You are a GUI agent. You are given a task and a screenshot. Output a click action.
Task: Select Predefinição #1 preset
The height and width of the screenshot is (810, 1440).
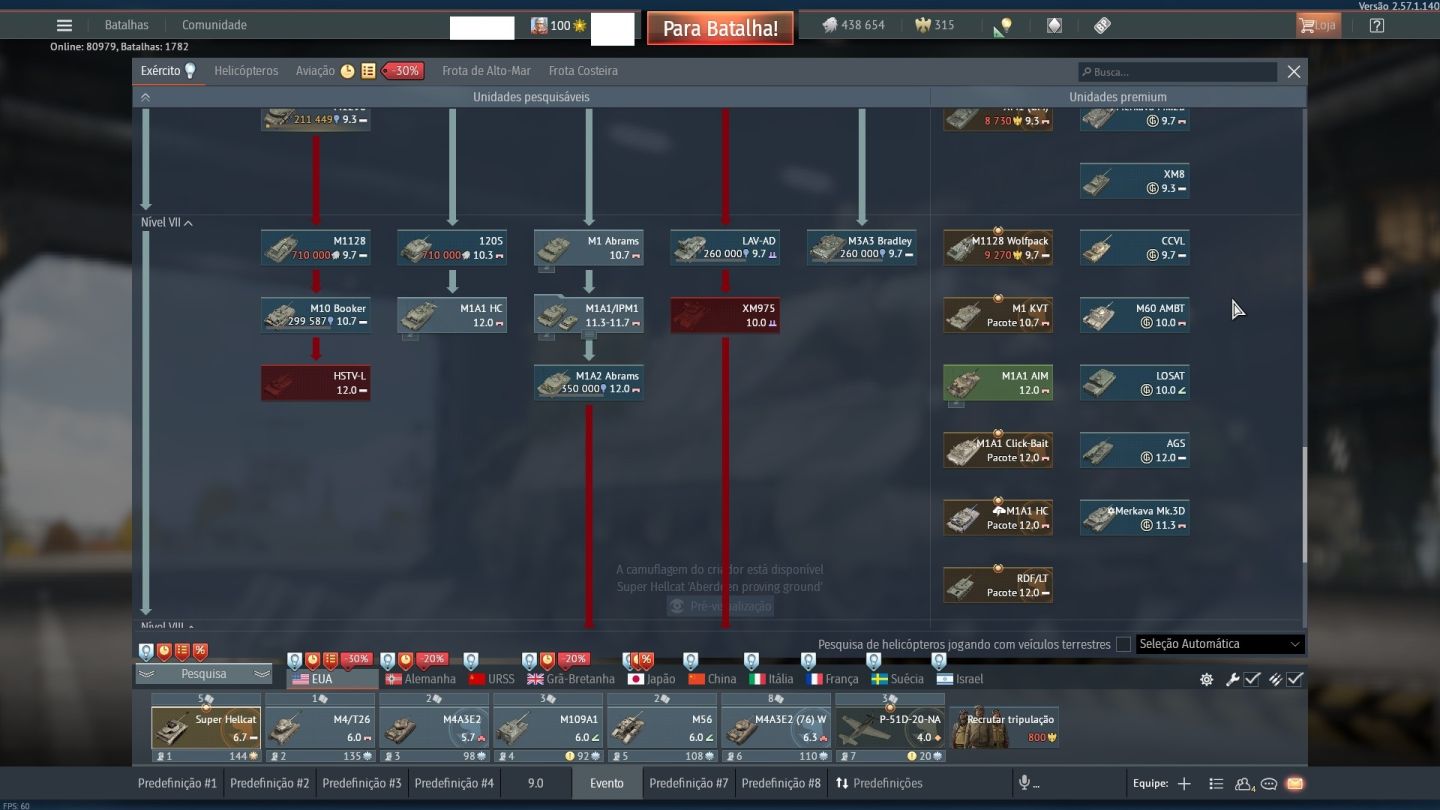point(177,783)
